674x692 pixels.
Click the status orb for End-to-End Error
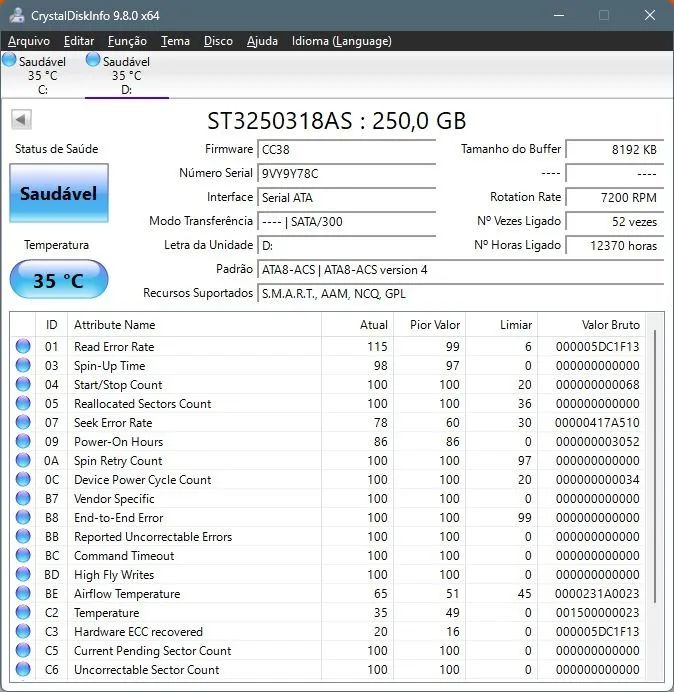coord(23,517)
